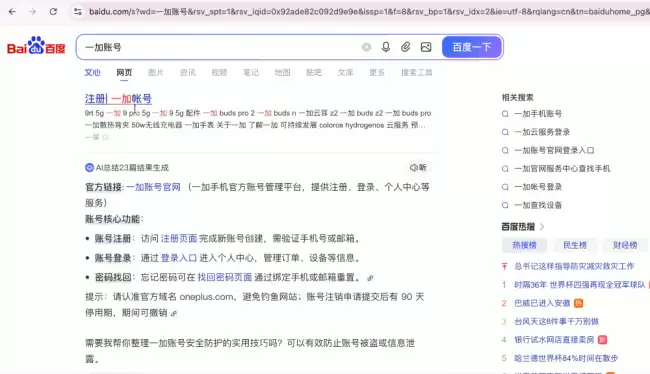Expand 百度热搜 with the chevron arrow

542,227
